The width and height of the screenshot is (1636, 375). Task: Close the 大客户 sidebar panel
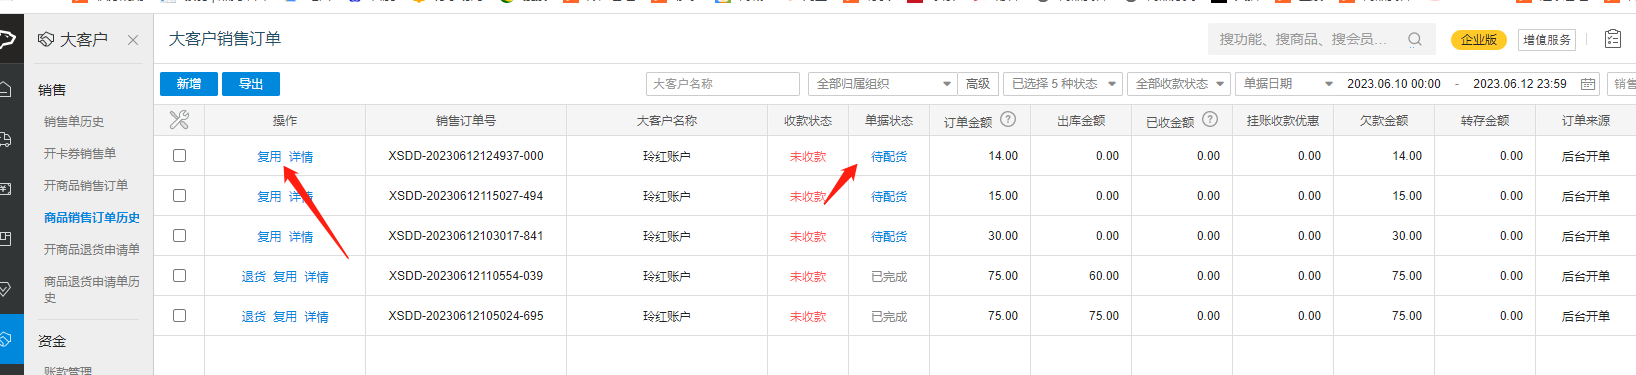tap(133, 40)
